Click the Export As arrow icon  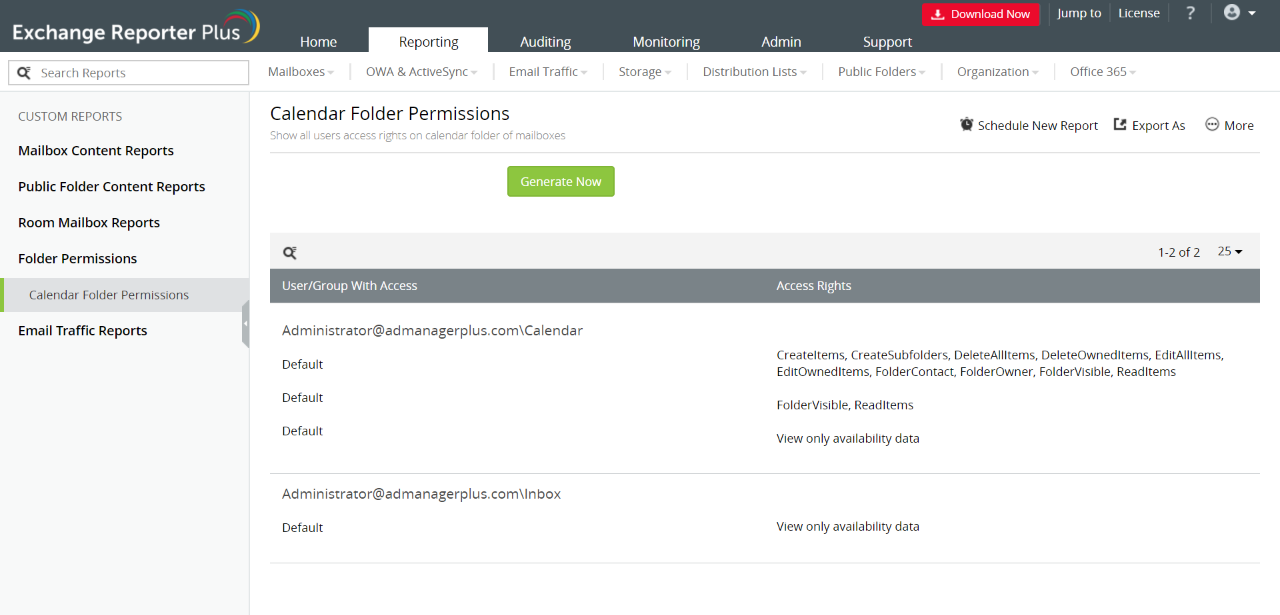pos(1121,125)
